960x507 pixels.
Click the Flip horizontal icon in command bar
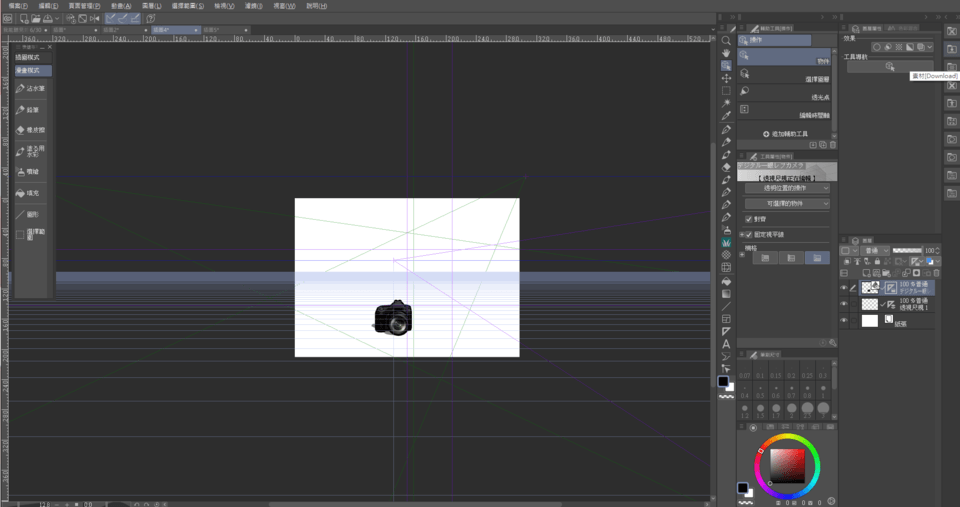coord(94,18)
